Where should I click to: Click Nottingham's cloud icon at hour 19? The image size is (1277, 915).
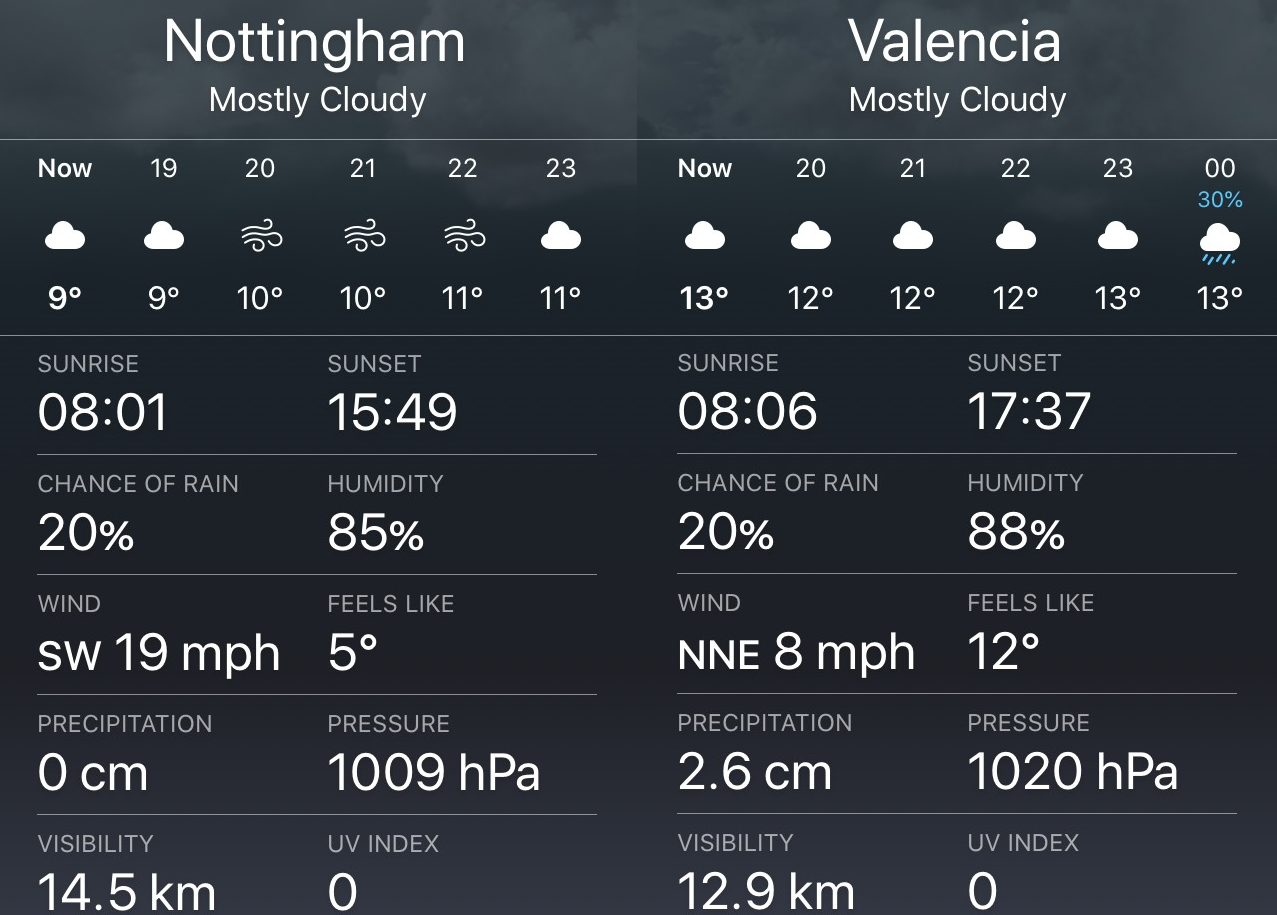pos(164,237)
